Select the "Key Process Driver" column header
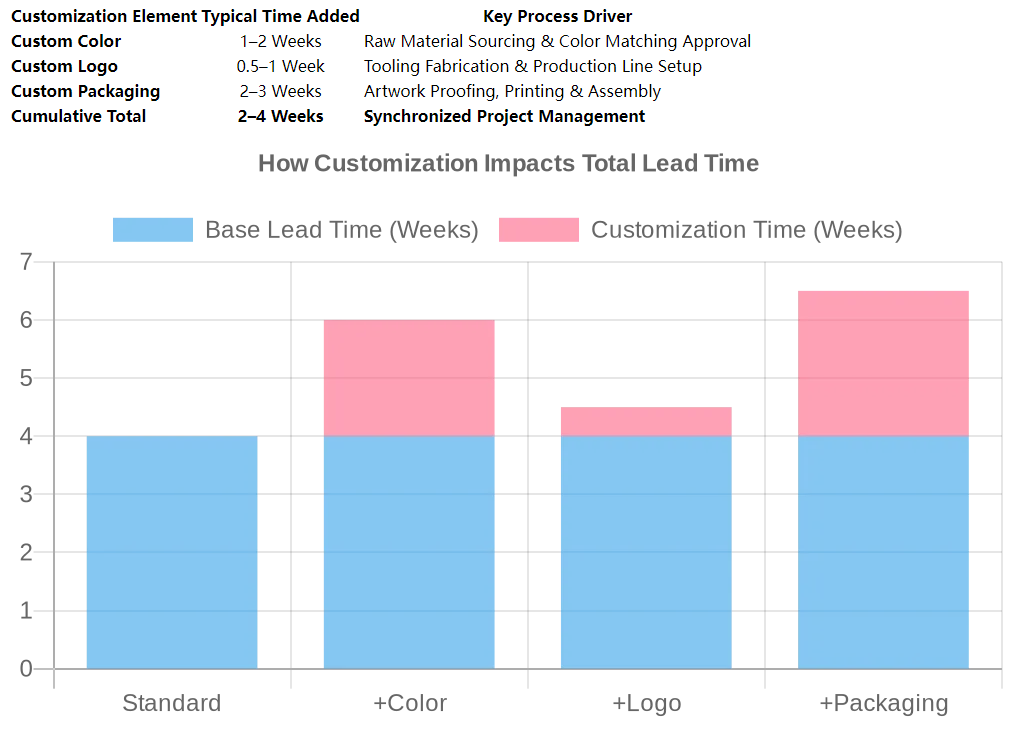Image resolution: width=1031 pixels, height=747 pixels. 557,16
